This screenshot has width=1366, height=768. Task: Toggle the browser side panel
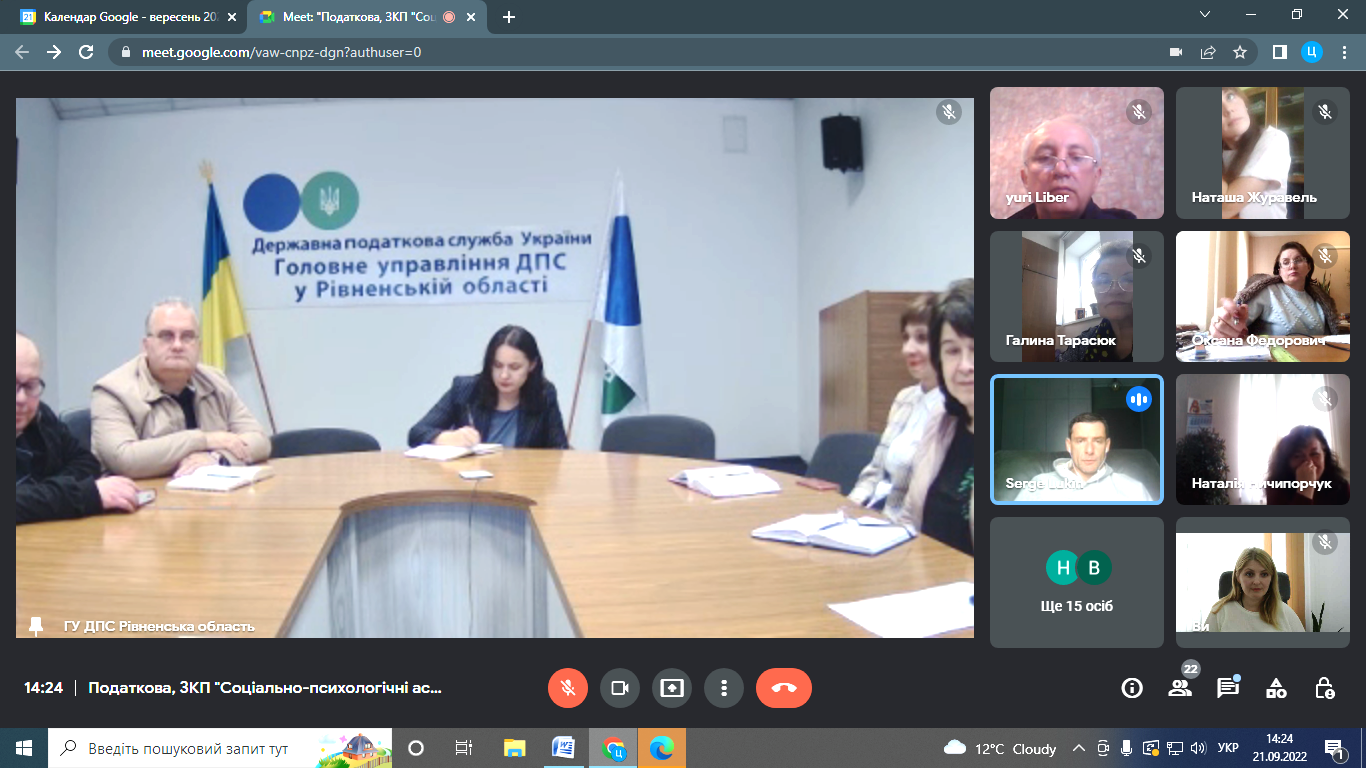[1279, 52]
